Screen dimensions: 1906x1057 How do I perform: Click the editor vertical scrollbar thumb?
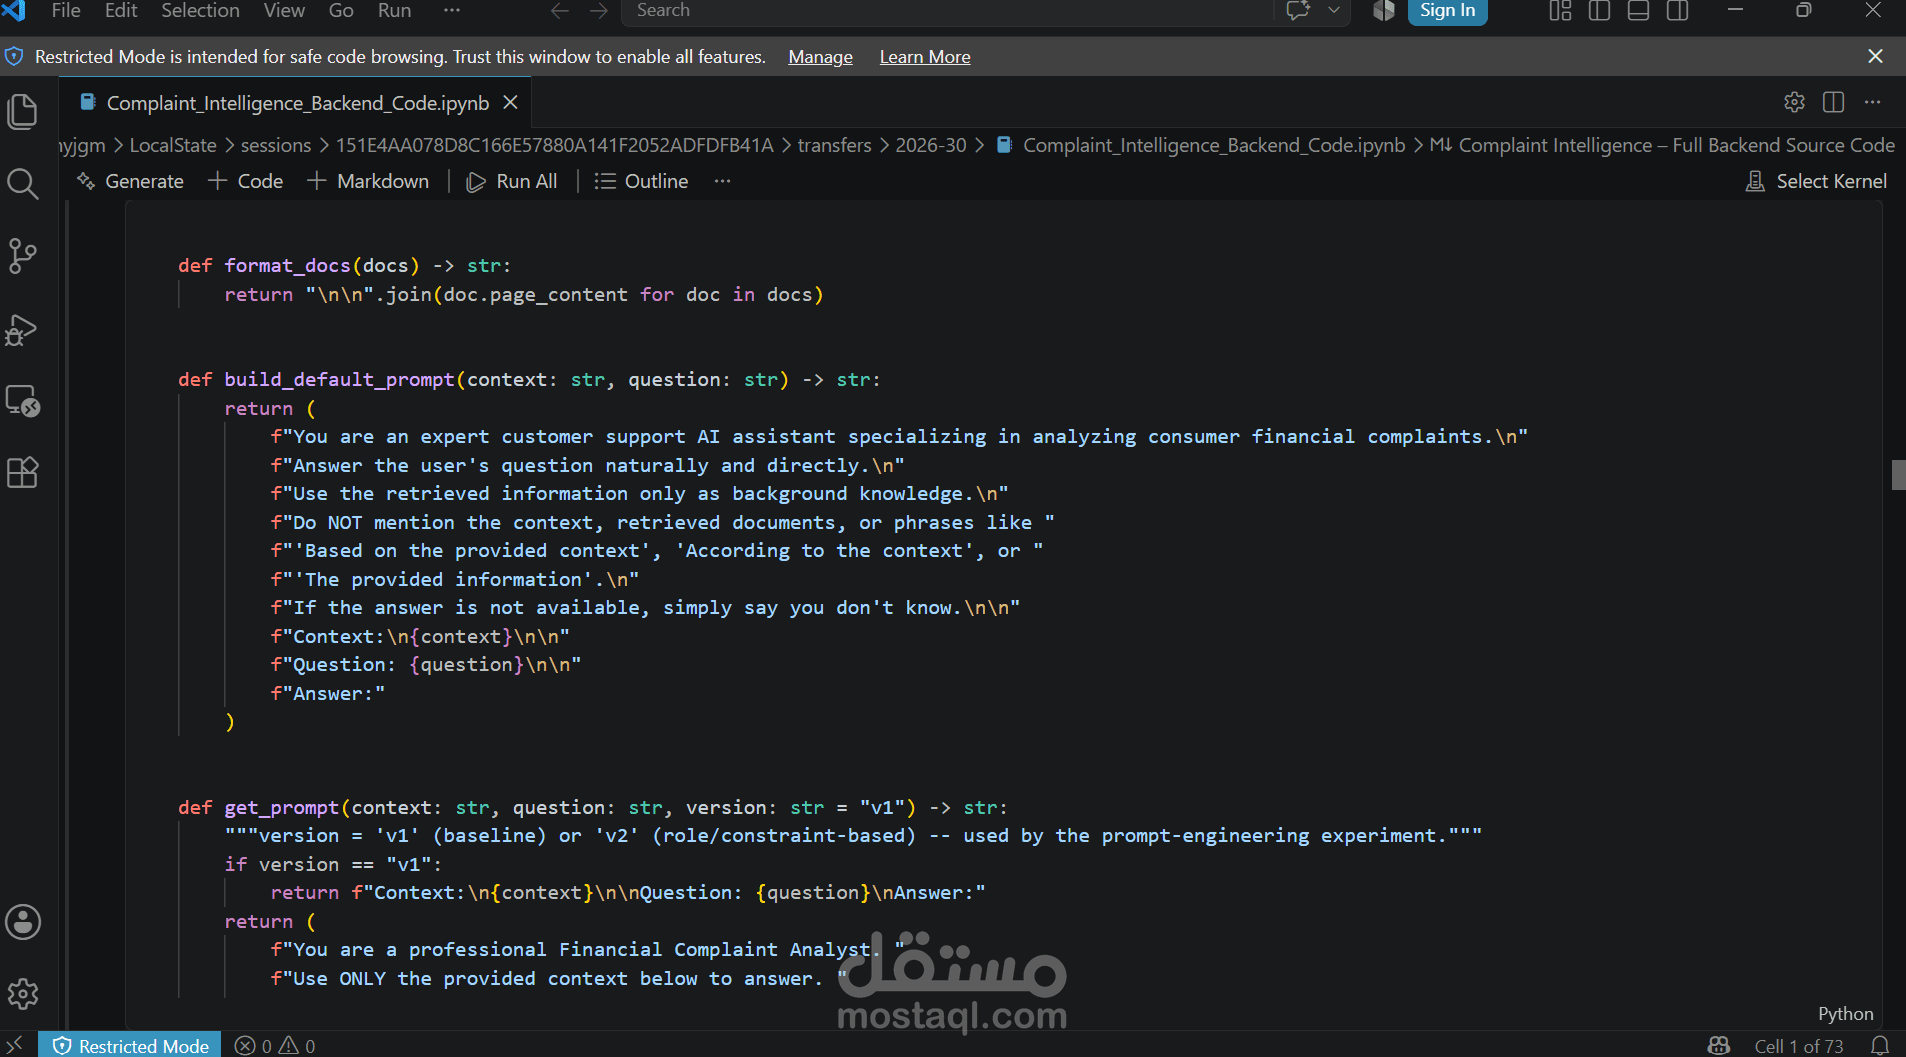click(x=1898, y=474)
